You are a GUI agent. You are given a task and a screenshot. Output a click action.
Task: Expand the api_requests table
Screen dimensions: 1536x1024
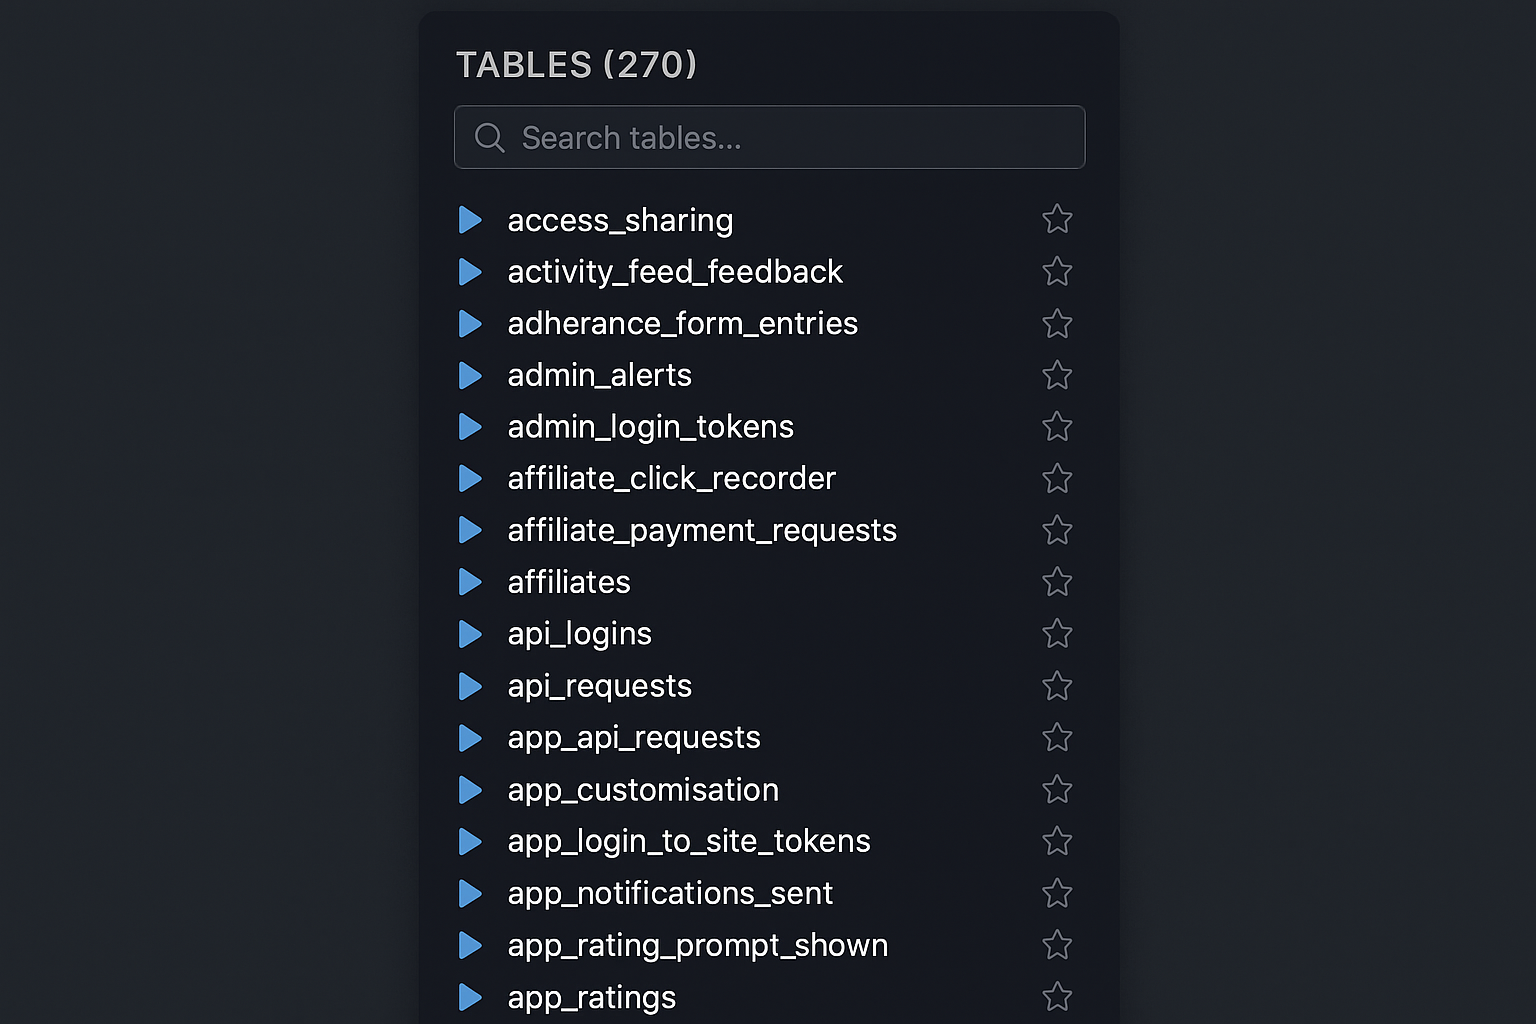pyautogui.click(x=471, y=686)
